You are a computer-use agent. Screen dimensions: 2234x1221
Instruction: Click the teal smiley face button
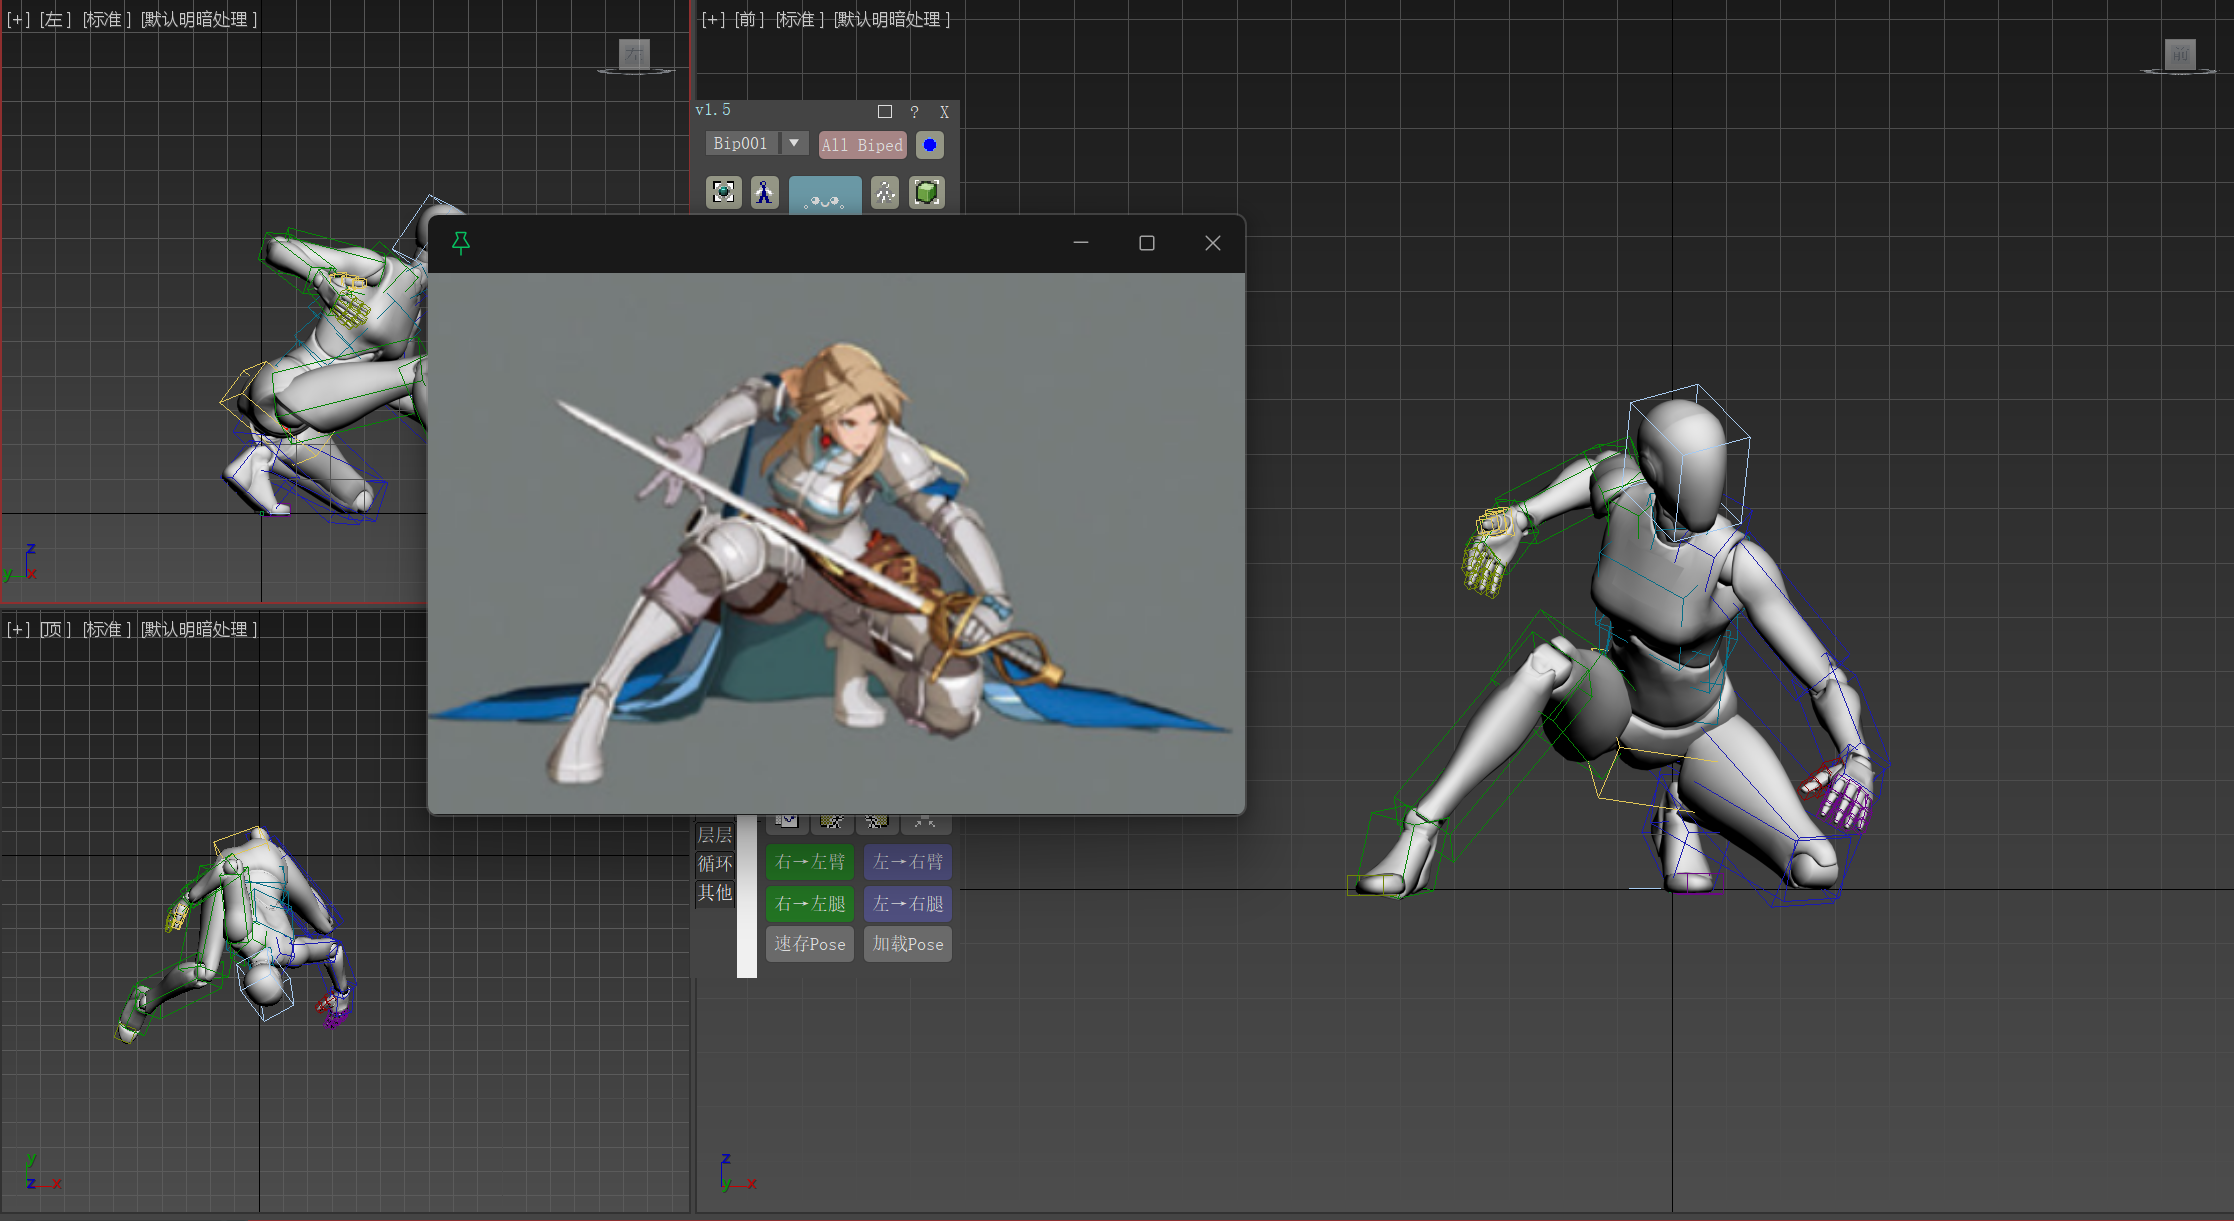[825, 195]
